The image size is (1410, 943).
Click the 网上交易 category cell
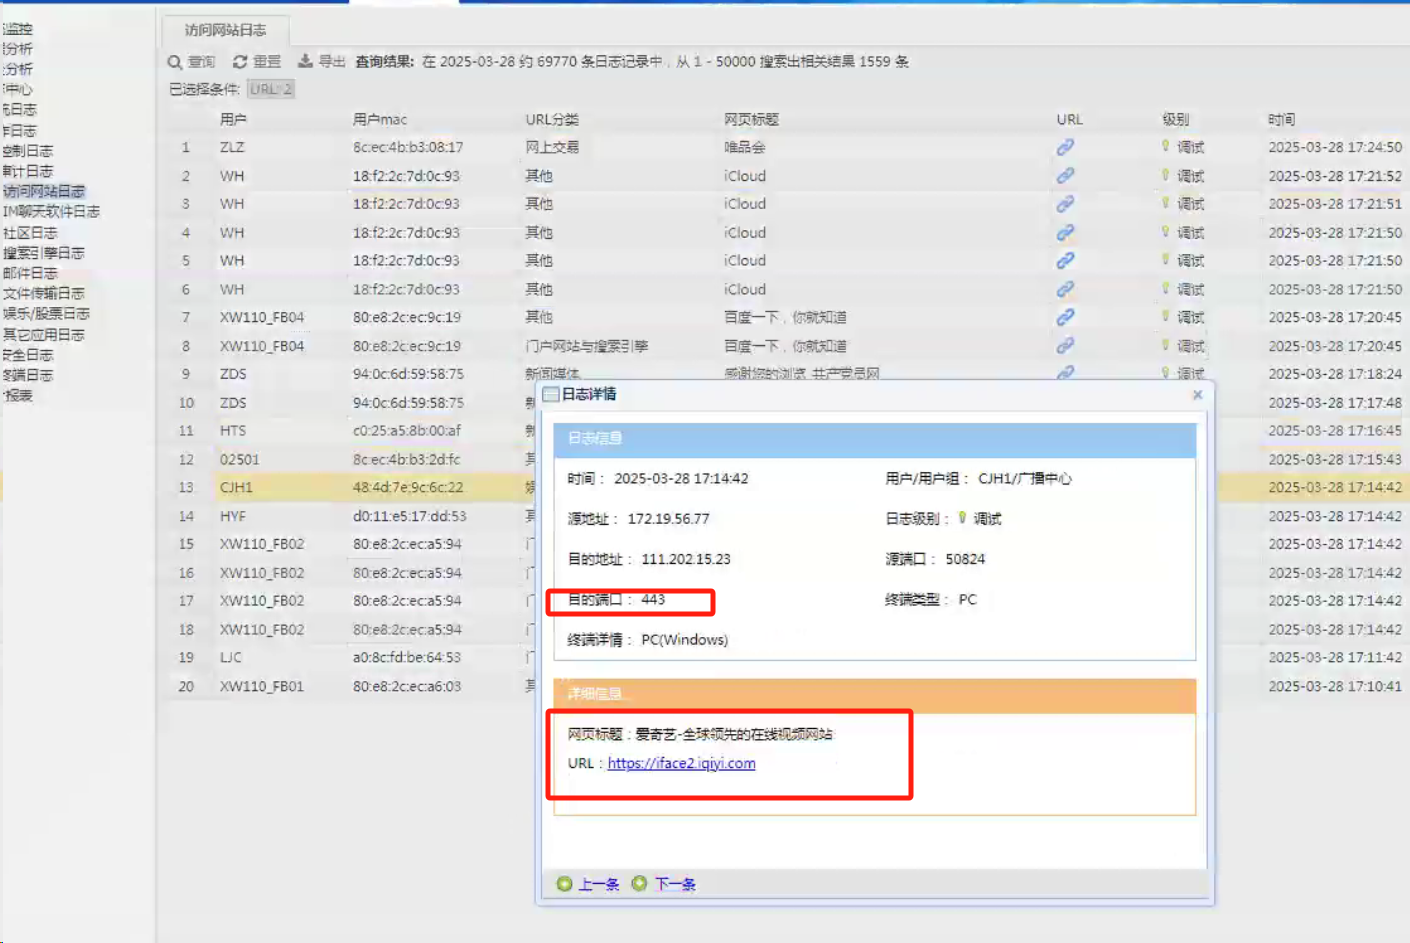pyautogui.click(x=552, y=147)
